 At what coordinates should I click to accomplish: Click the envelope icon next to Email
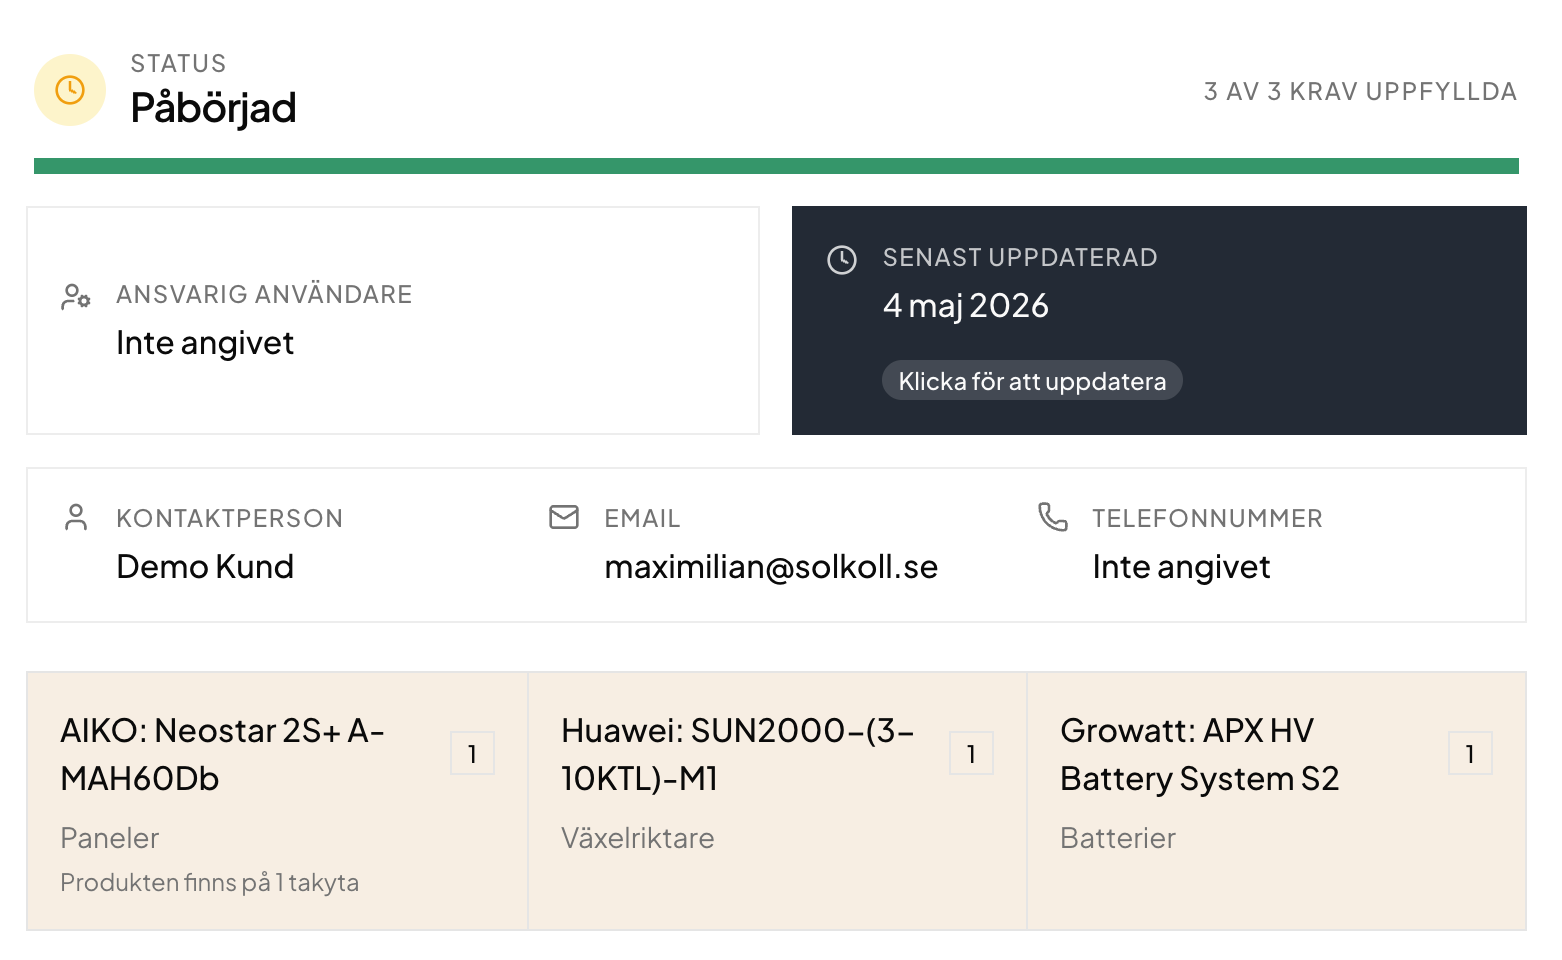coord(564,517)
